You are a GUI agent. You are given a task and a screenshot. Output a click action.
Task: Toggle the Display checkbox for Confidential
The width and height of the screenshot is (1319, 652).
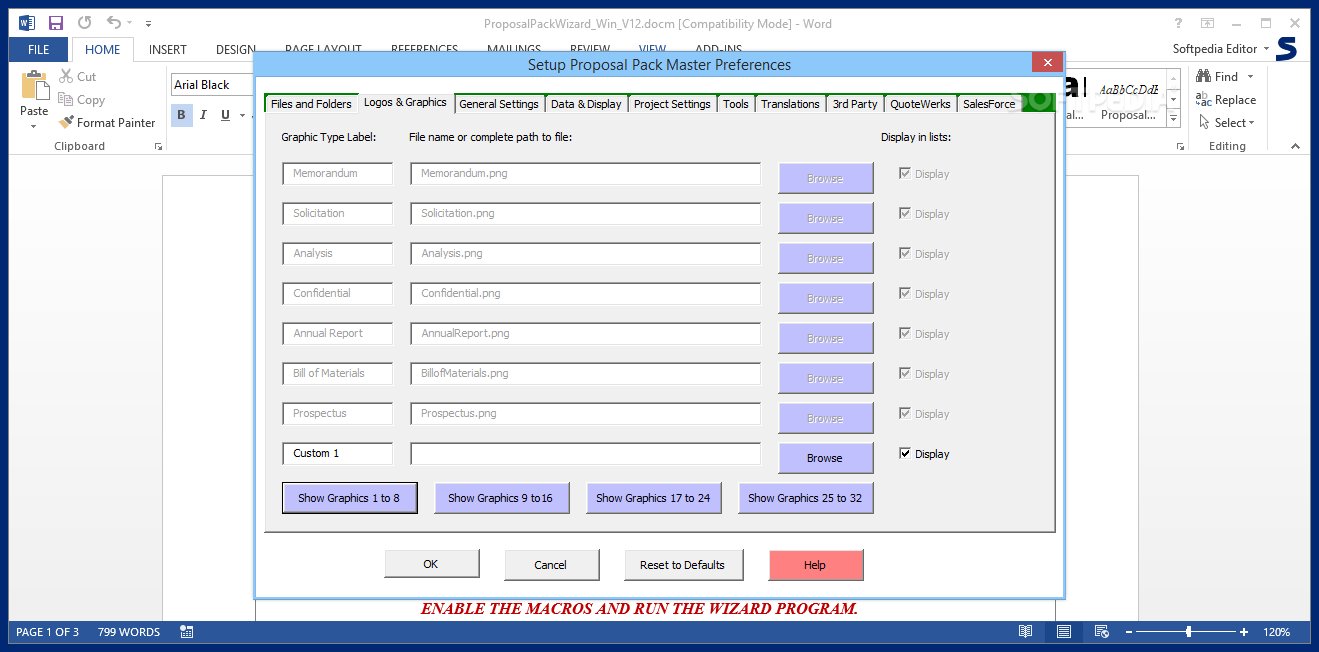point(905,293)
